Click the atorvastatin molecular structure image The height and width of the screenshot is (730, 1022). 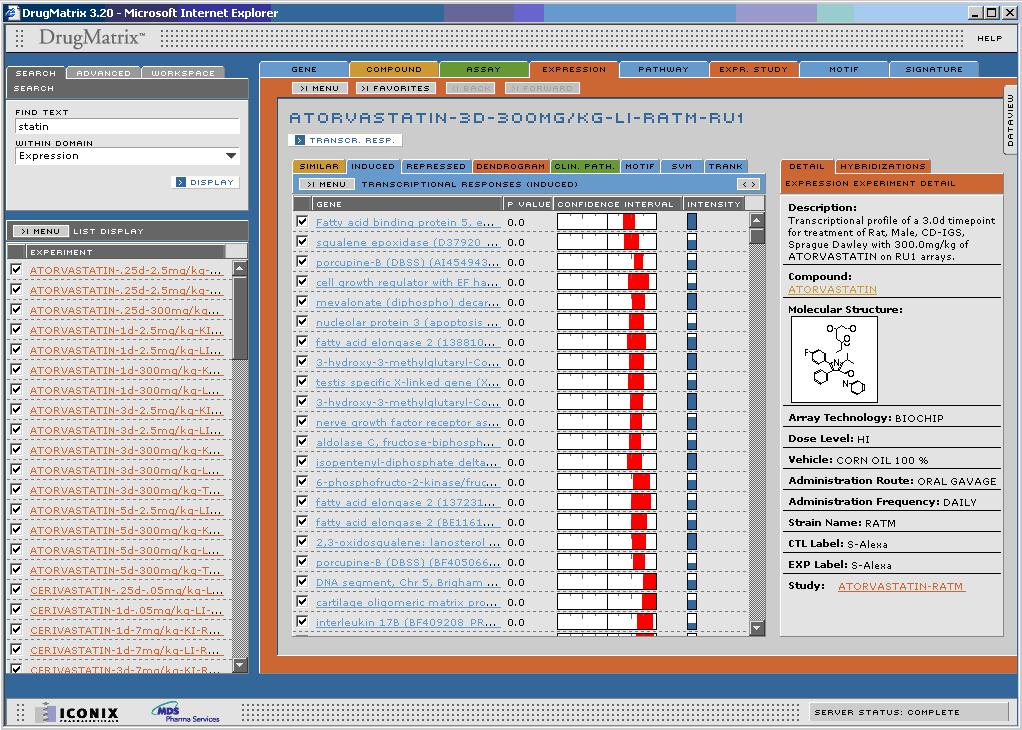pos(833,360)
